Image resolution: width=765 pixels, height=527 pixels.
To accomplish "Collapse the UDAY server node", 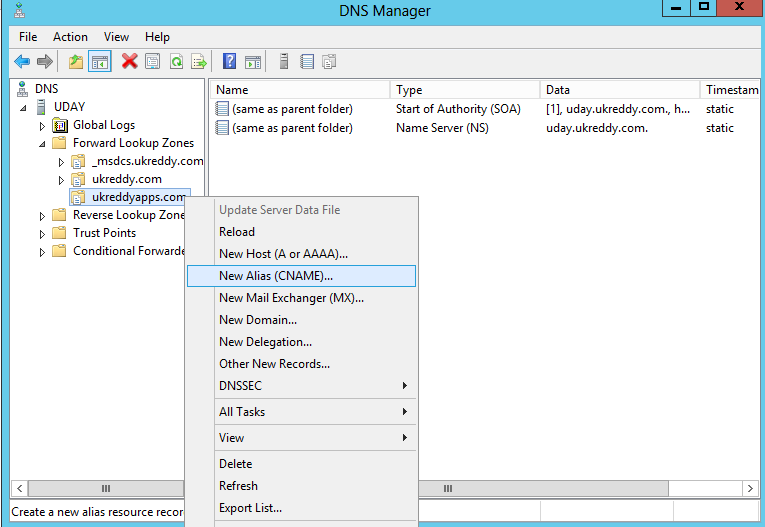I will click(23, 107).
